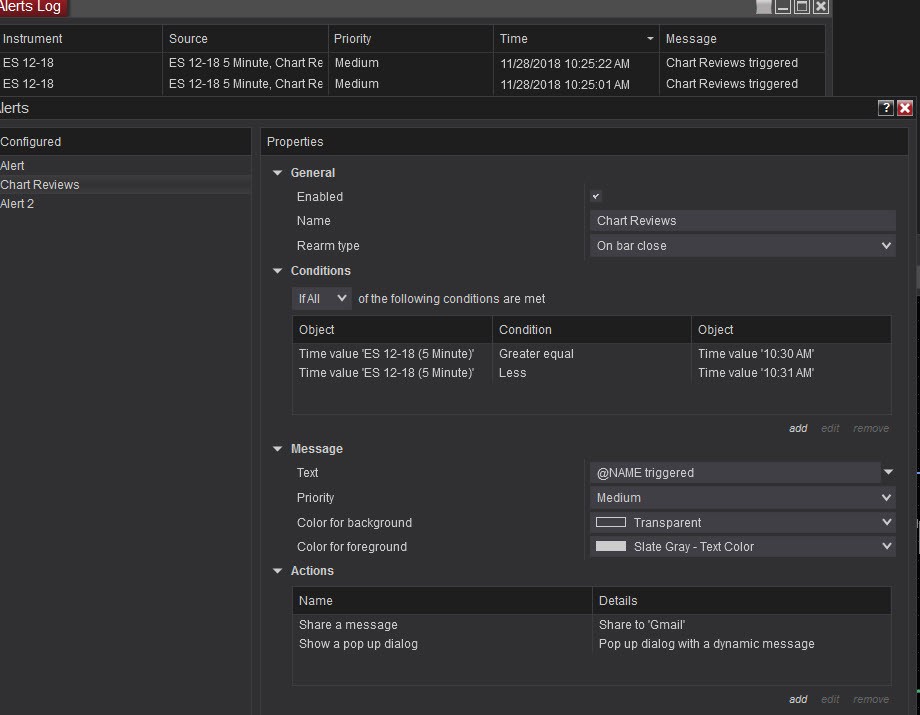920x715 pixels.
Task: Sort by Instrument column header
Action: pyautogui.click(x=80, y=39)
